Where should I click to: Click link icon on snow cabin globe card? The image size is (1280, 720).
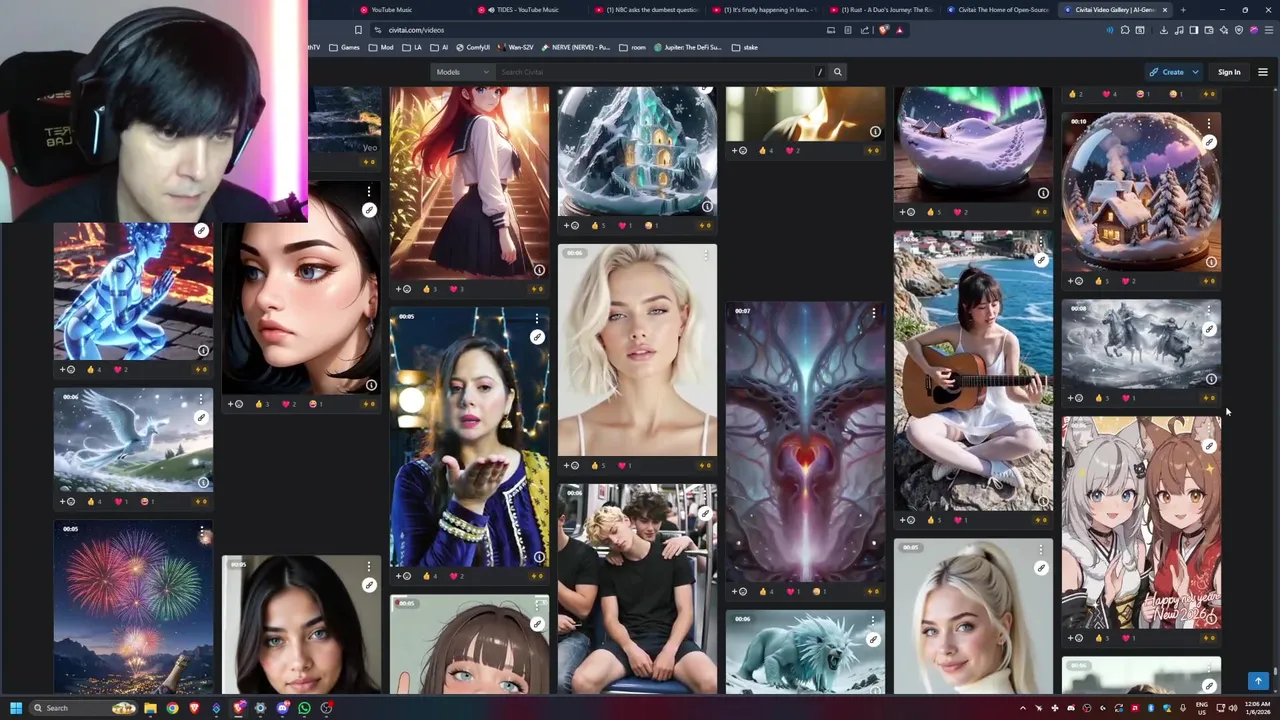[1209, 143]
